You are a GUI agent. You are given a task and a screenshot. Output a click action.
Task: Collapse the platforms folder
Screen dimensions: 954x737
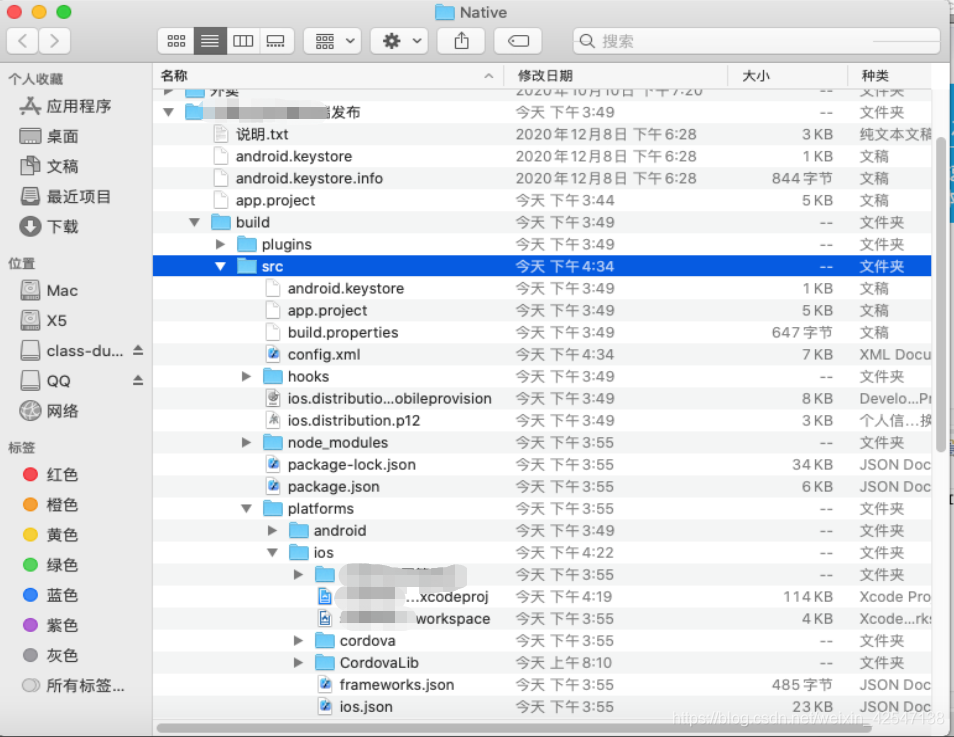coord(246,508)
